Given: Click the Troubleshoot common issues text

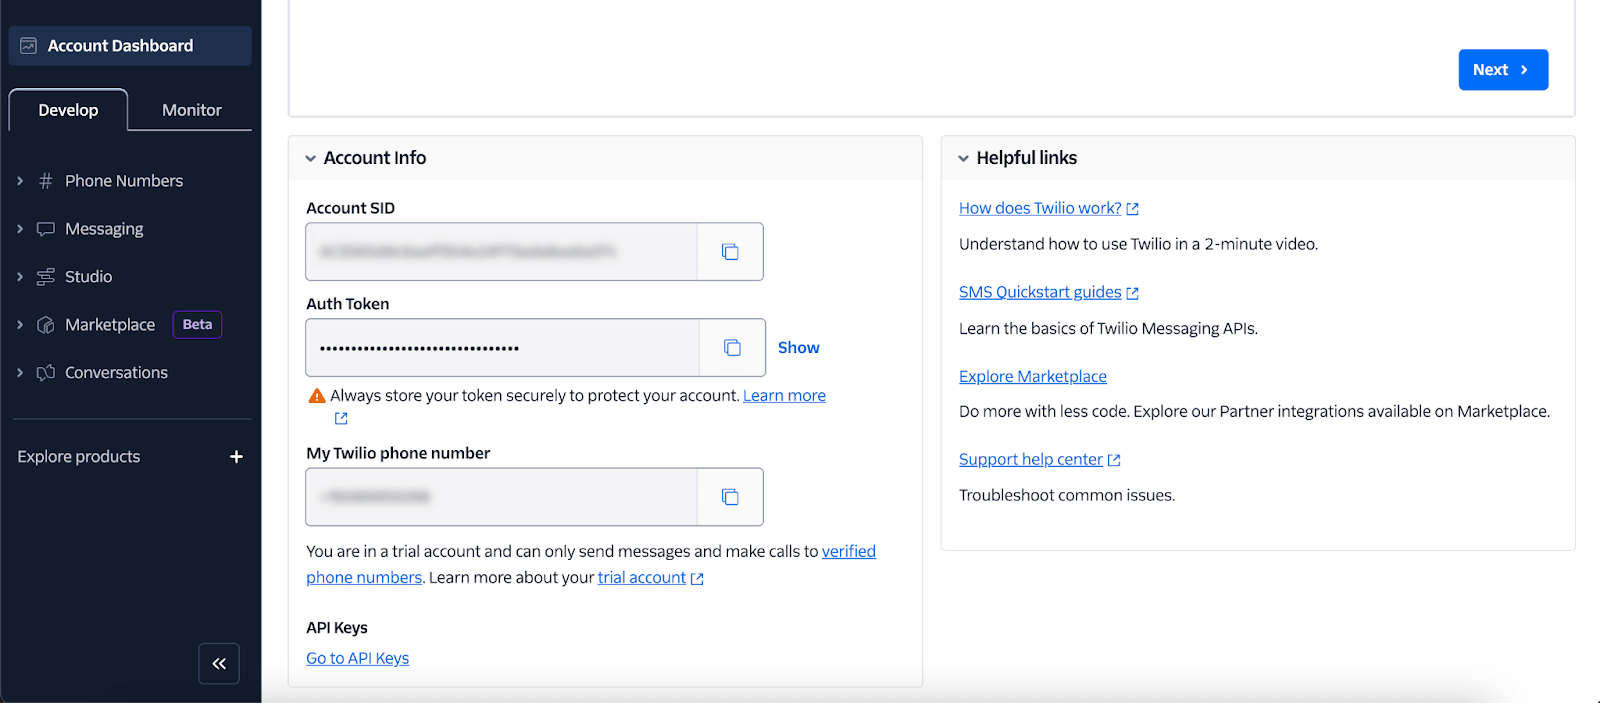Looking at the screenshot, I should pyautogui.click(x=1067, y=495).
